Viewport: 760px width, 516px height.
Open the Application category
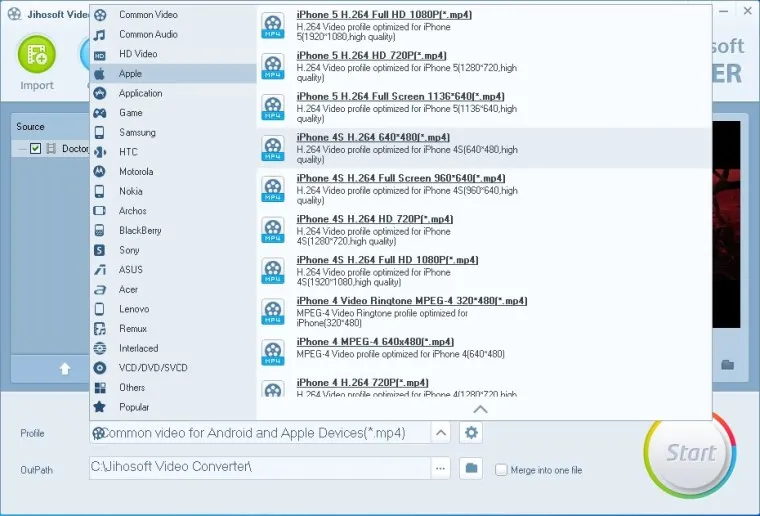click(173, 93)
